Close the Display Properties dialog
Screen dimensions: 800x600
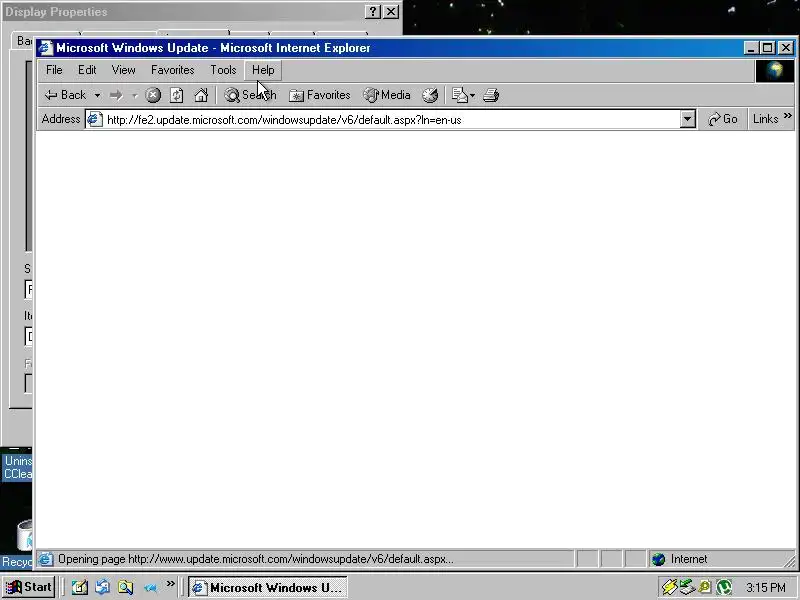391,12
